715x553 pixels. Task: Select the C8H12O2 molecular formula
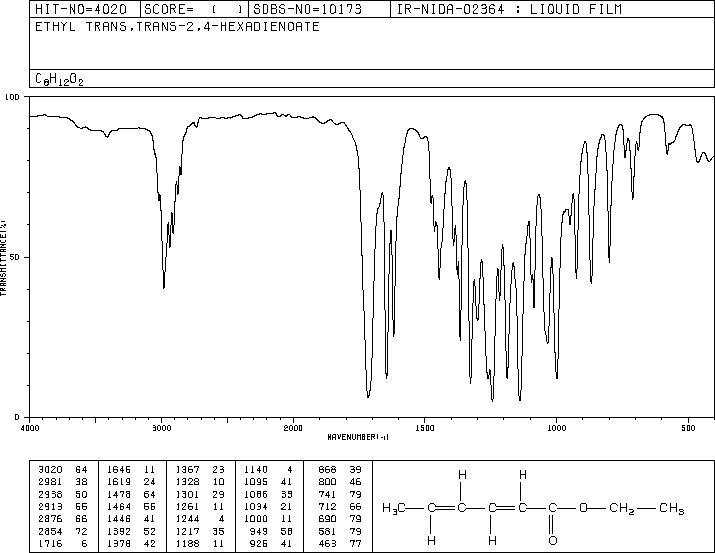point(59,80)
